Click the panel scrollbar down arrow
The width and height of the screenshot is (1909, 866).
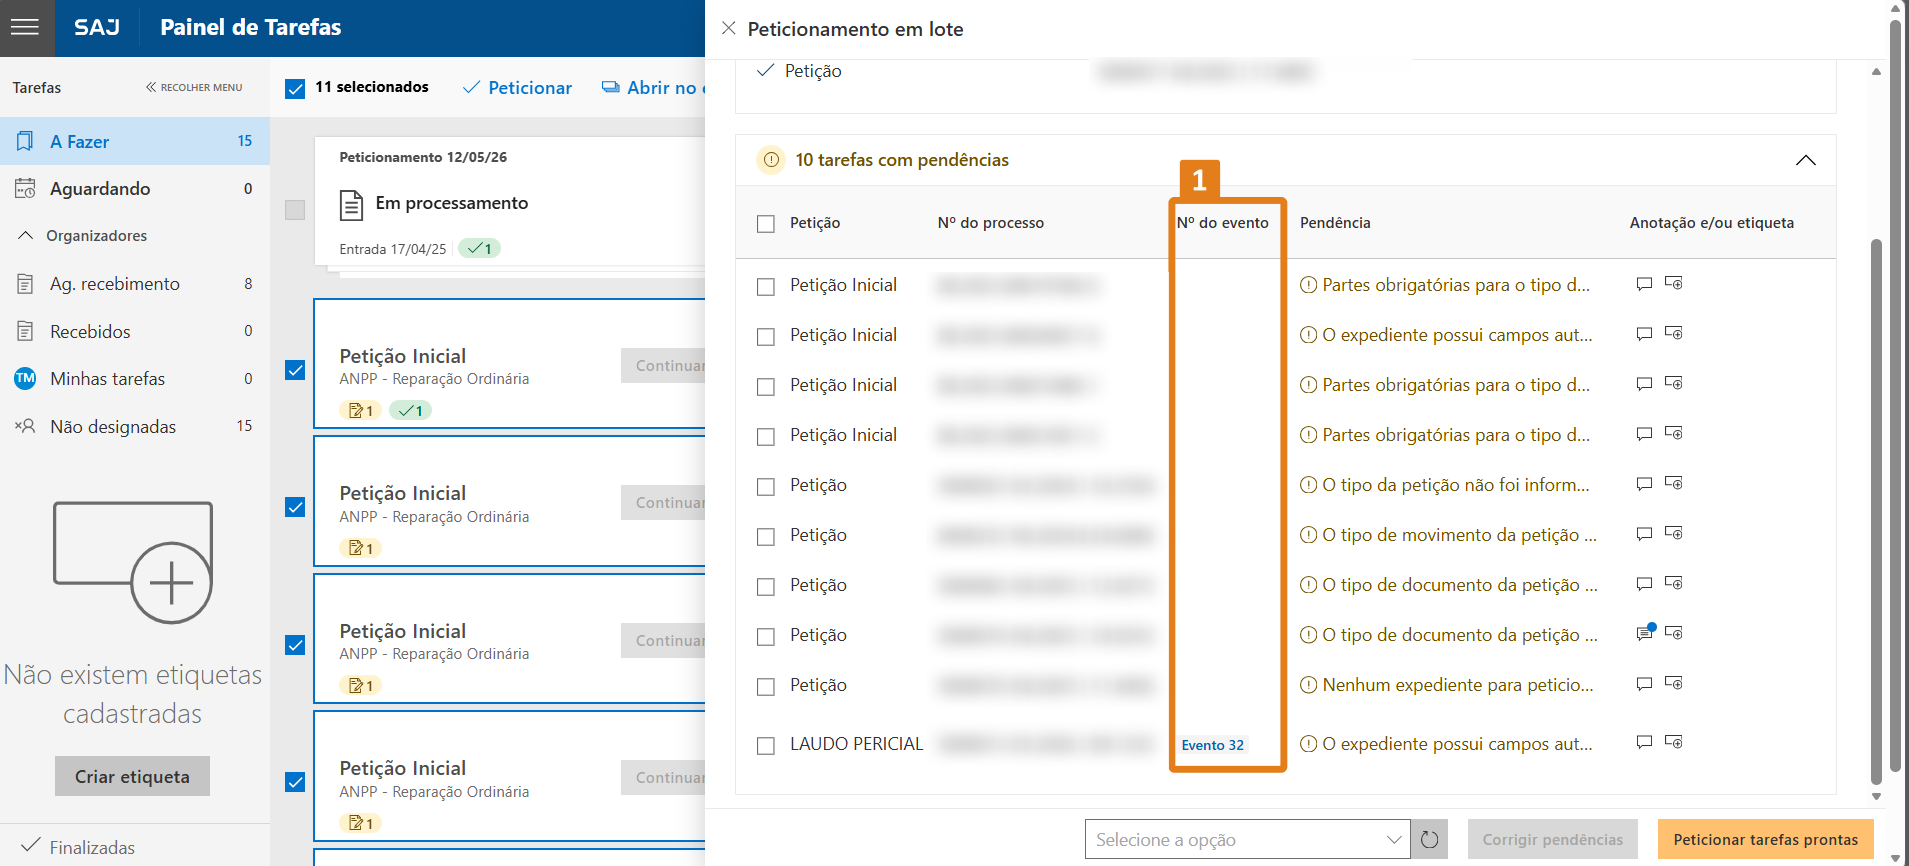(1876, 797)
